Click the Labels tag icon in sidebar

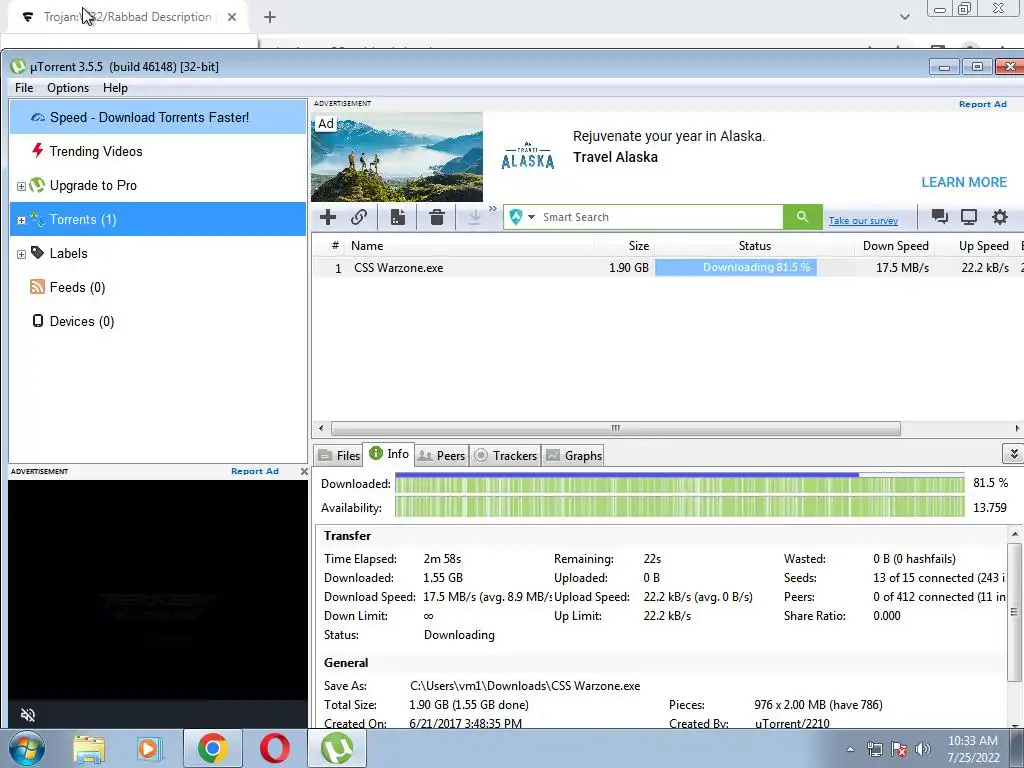coord(38,253)
